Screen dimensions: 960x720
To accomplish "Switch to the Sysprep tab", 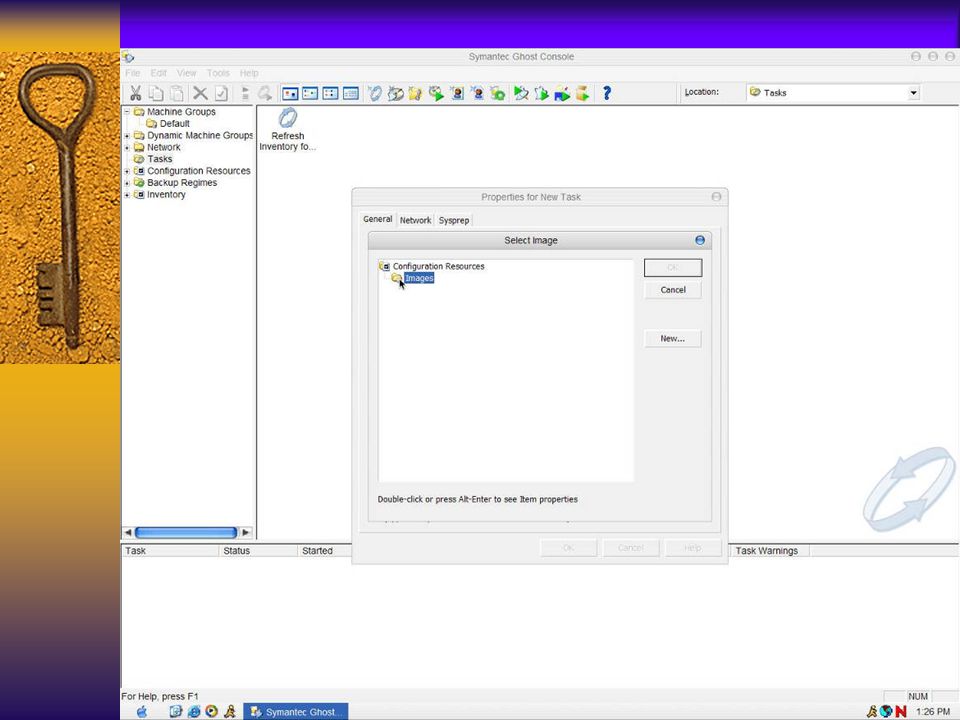I will click(454, 220).
